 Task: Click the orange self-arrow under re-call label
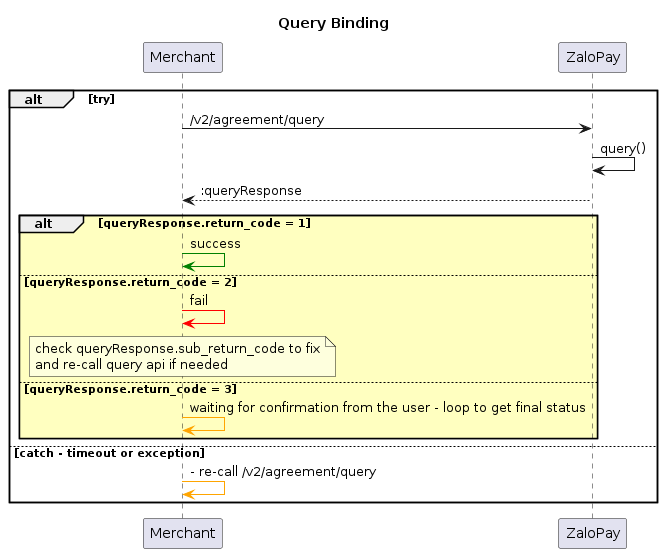point(203,488)
